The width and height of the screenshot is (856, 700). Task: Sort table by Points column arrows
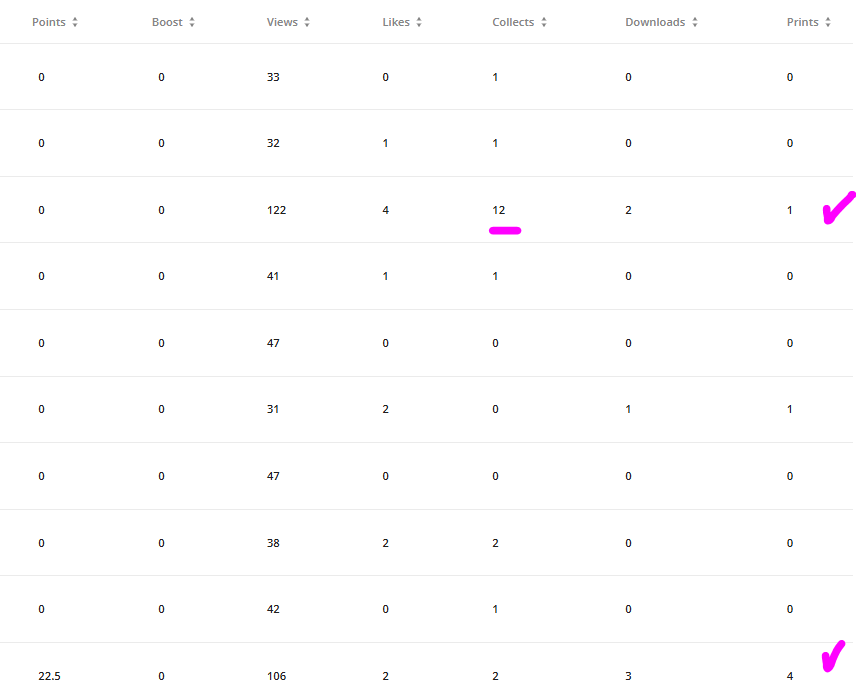(x=75, y=22)
